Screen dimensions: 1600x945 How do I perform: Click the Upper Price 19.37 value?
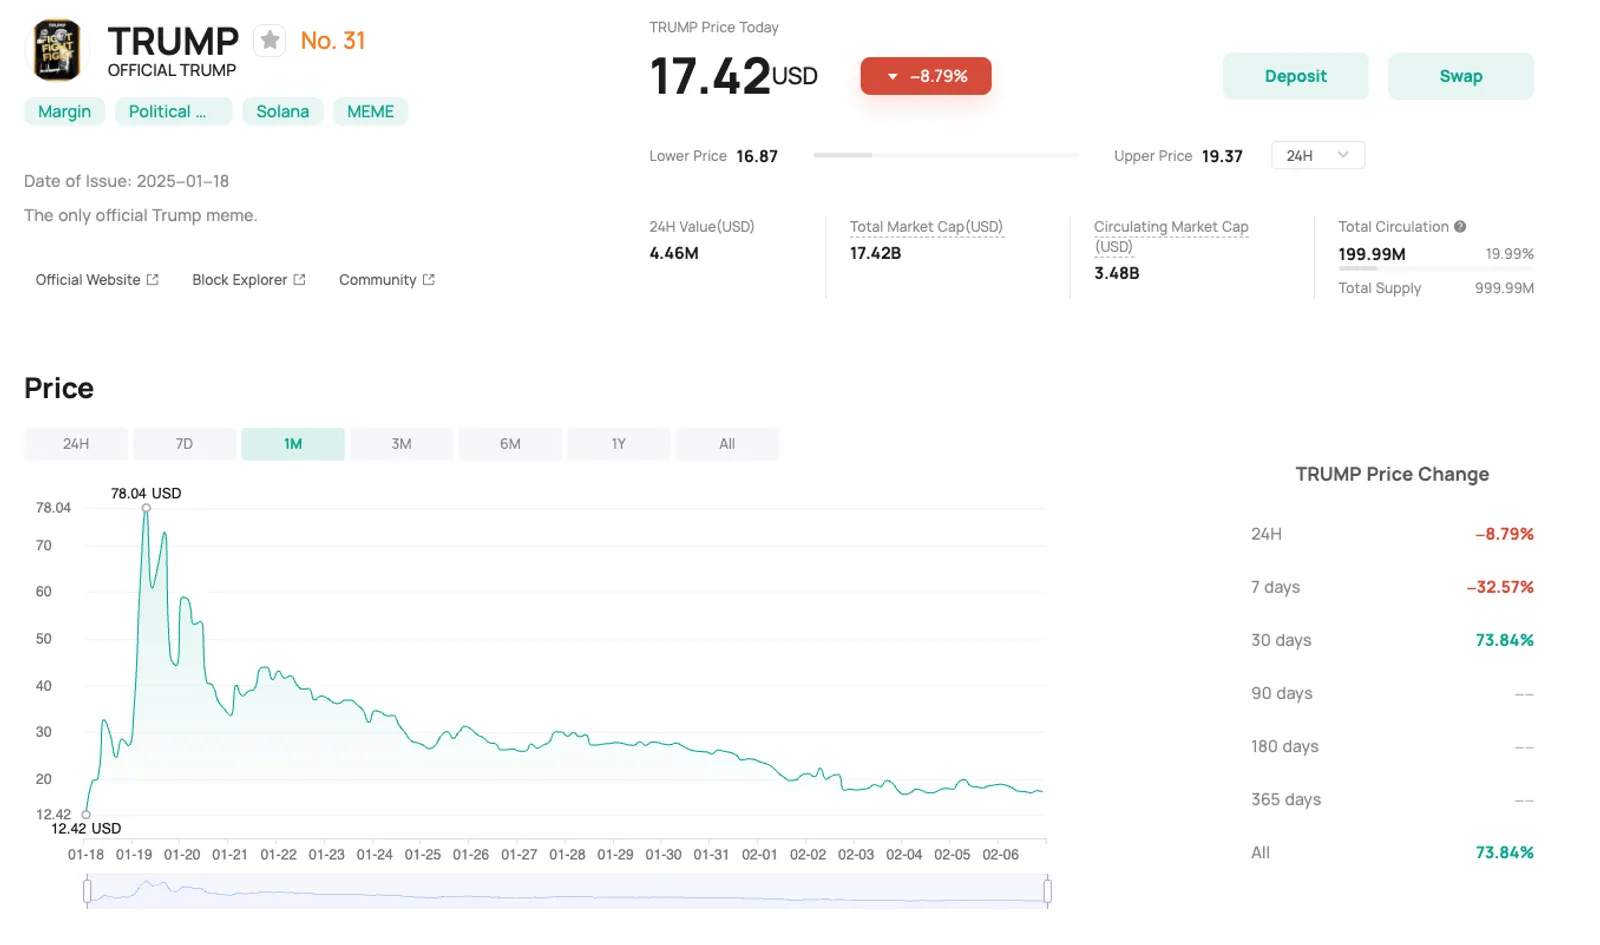tap(1222, 157)
